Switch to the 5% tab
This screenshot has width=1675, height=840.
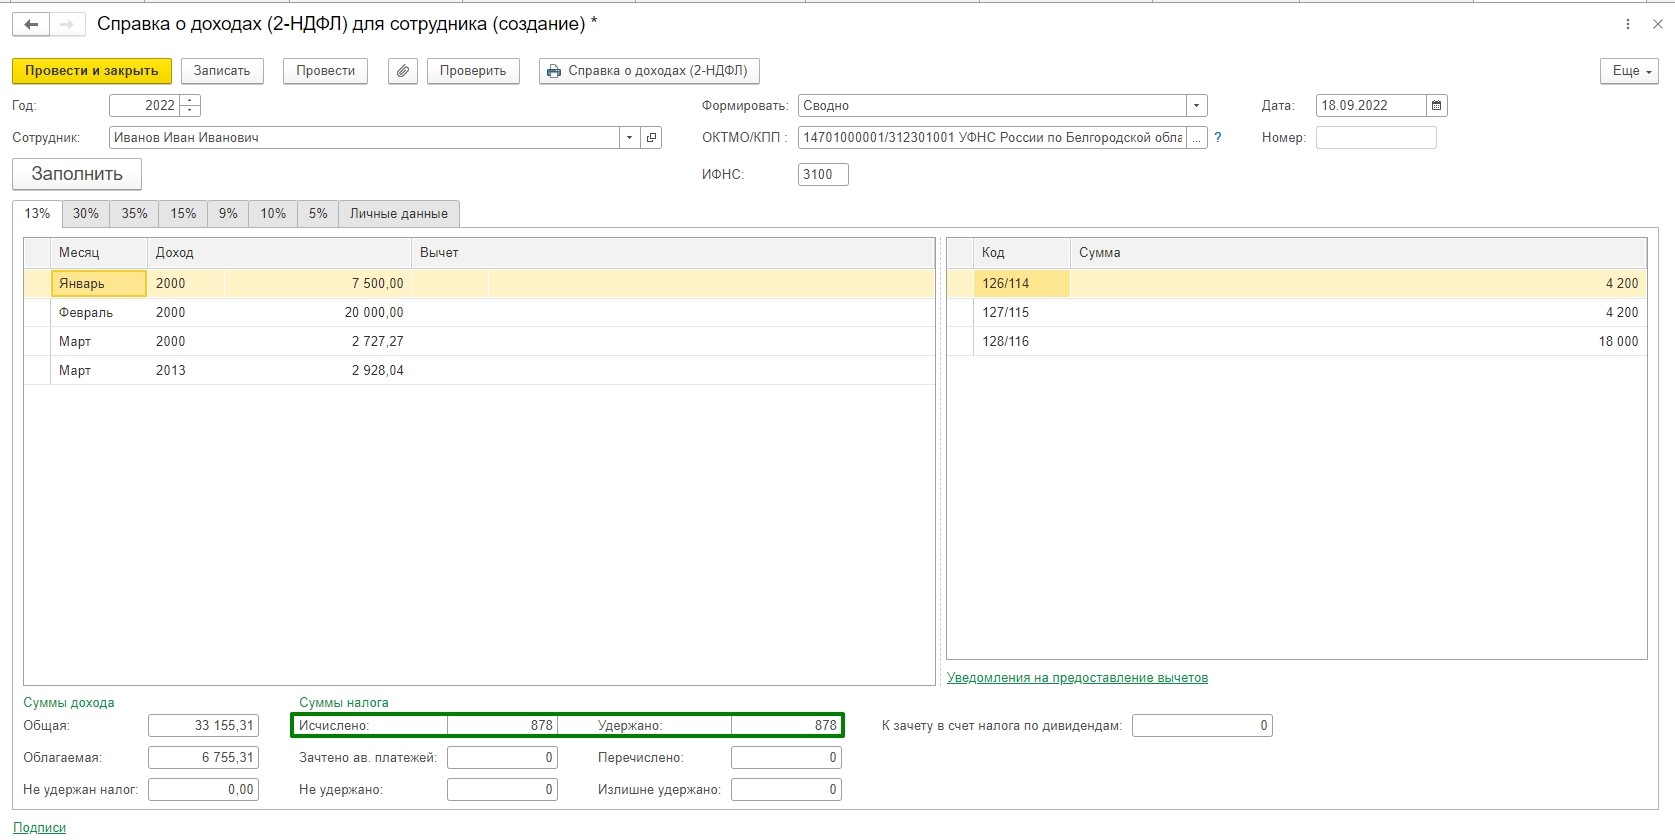pyautogui.click(x=318, y=214)
